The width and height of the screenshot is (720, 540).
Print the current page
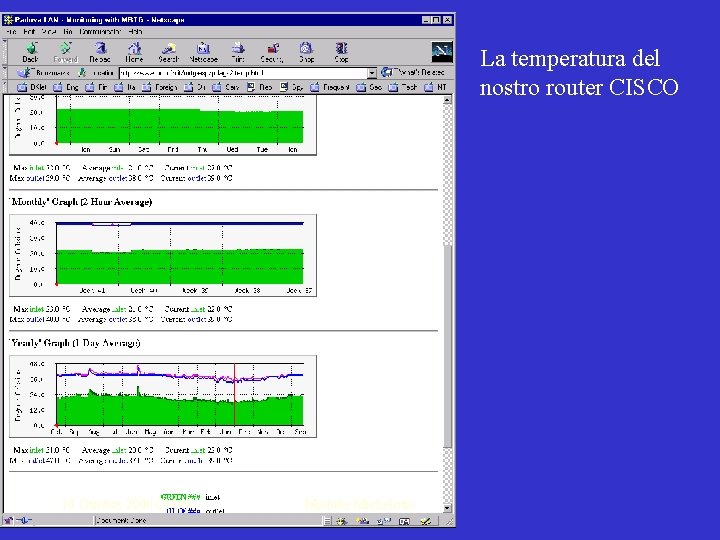coord(238,52)
